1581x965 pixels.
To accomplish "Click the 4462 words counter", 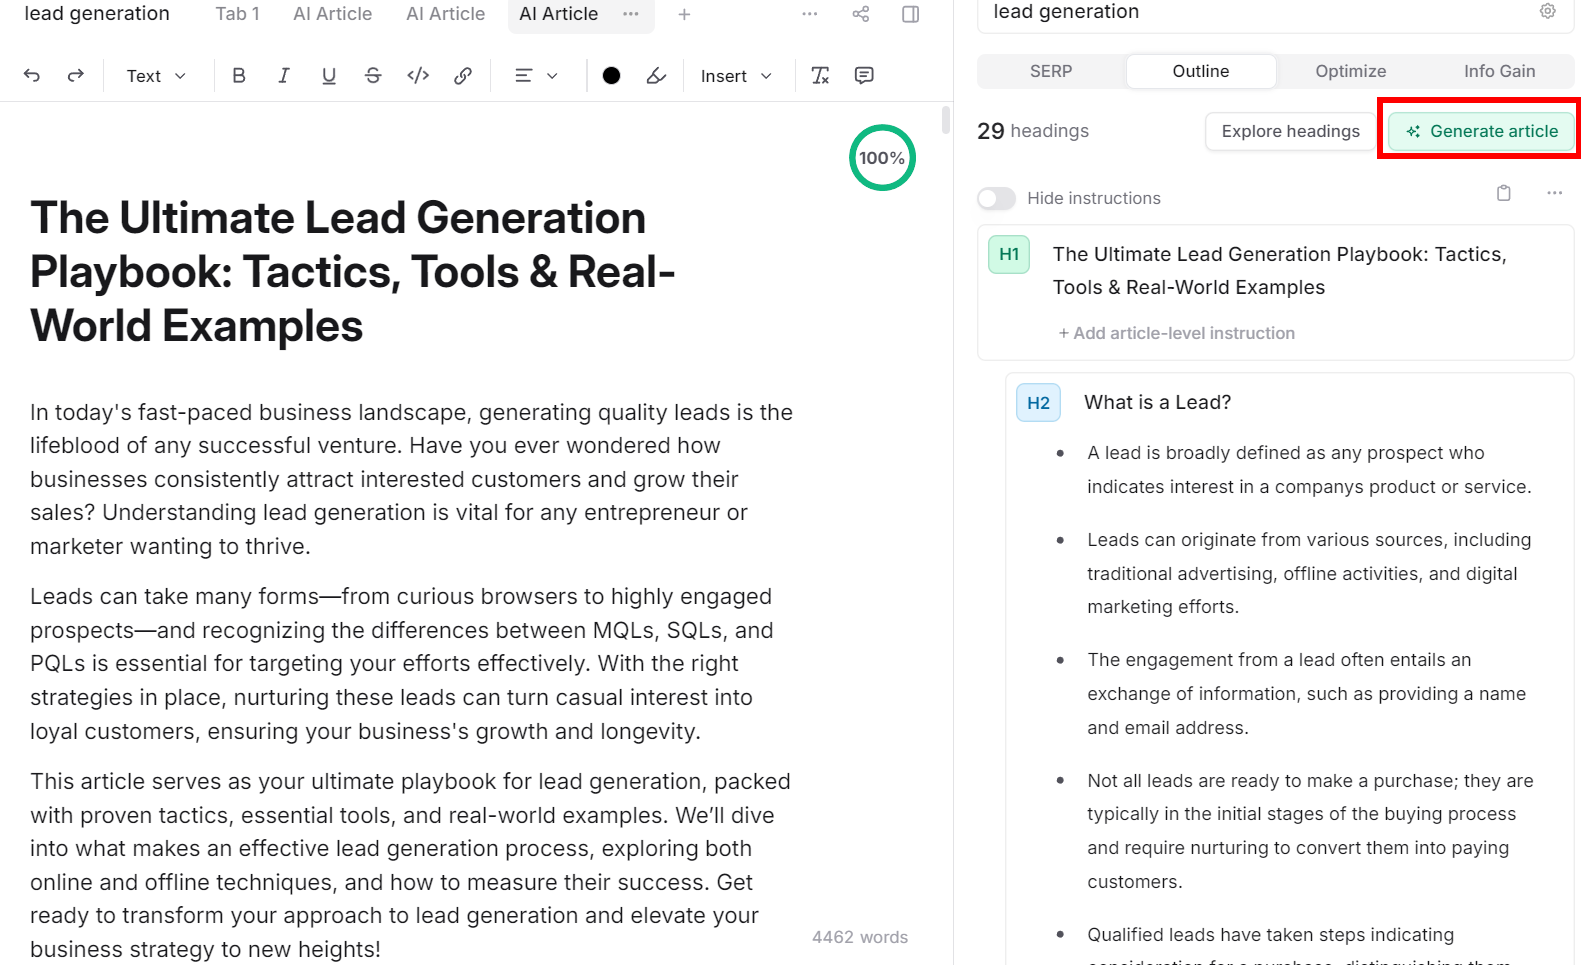I will coord(860,937).
